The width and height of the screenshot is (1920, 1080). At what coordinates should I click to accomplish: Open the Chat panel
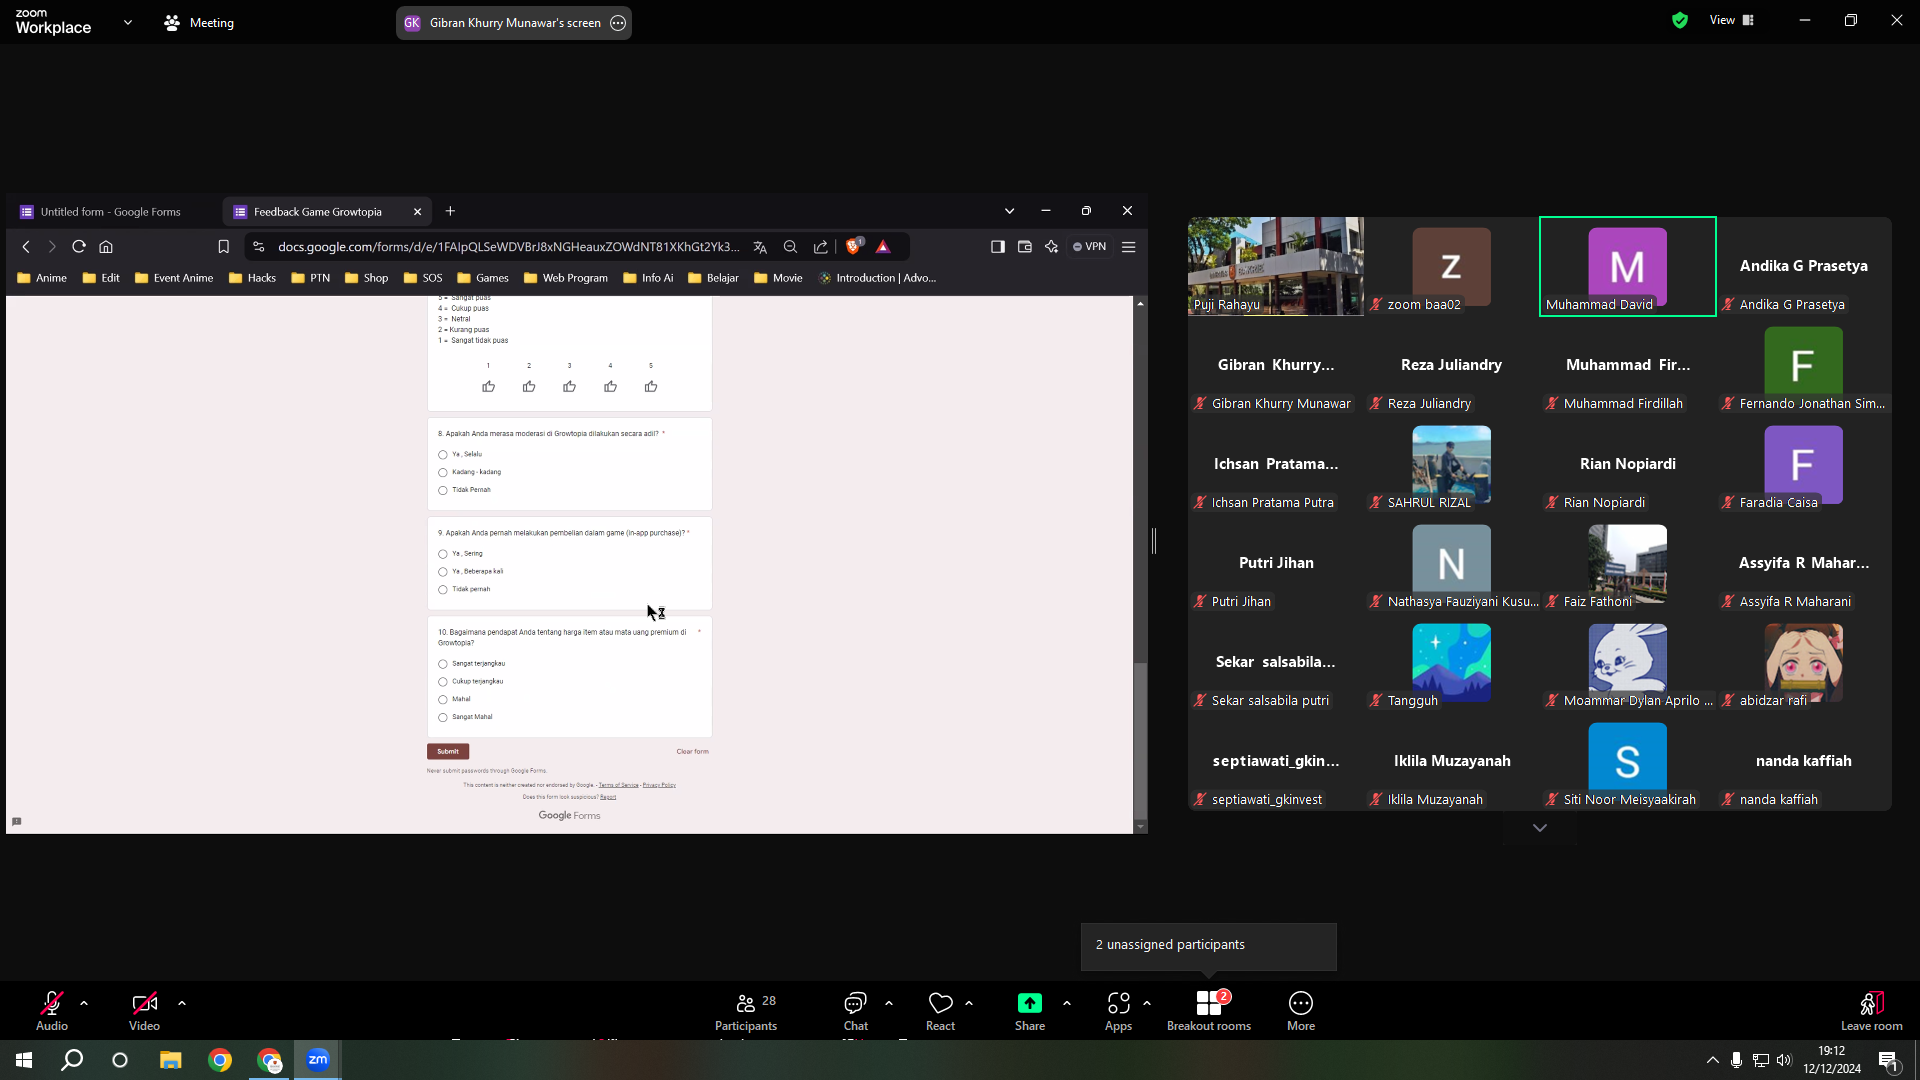856,1010
